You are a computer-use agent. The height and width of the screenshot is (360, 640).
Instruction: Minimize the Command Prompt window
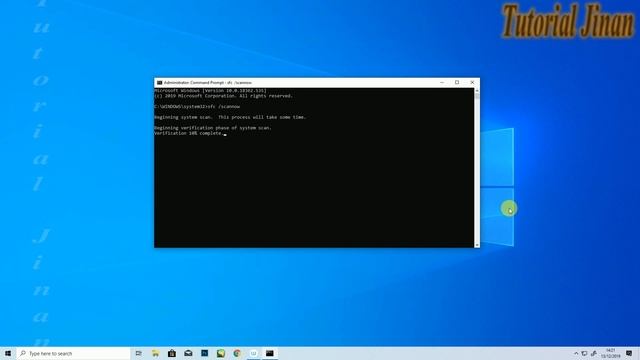click(442, 82)
